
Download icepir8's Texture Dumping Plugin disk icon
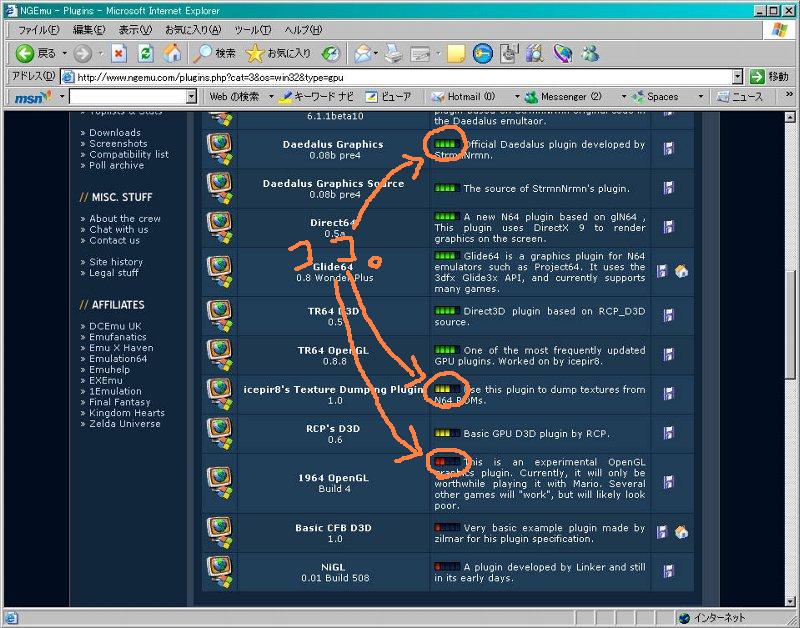point(668,394)
